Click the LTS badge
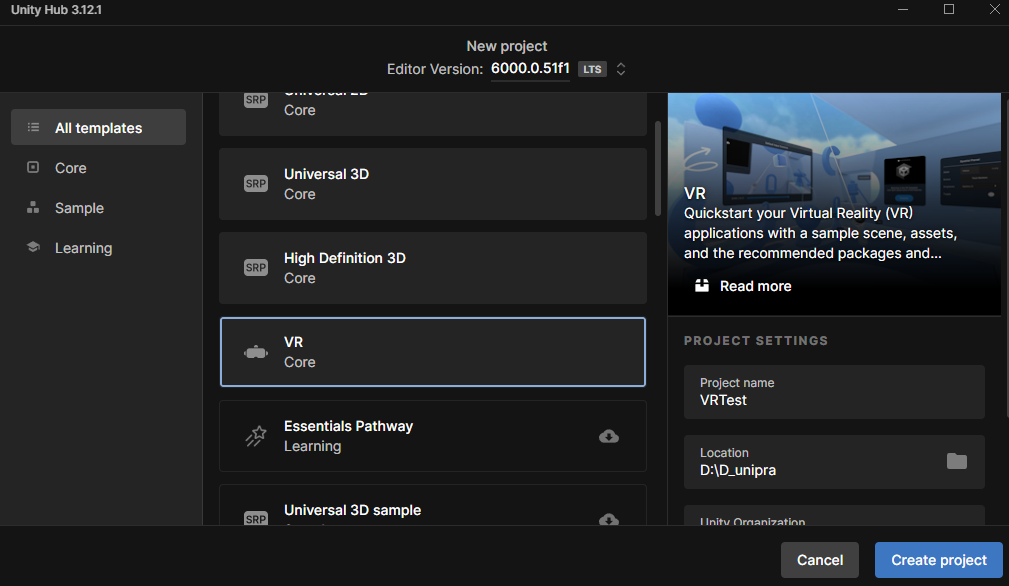The height and width of the screenshot is (586, 1009). click(x=592, y=69)
